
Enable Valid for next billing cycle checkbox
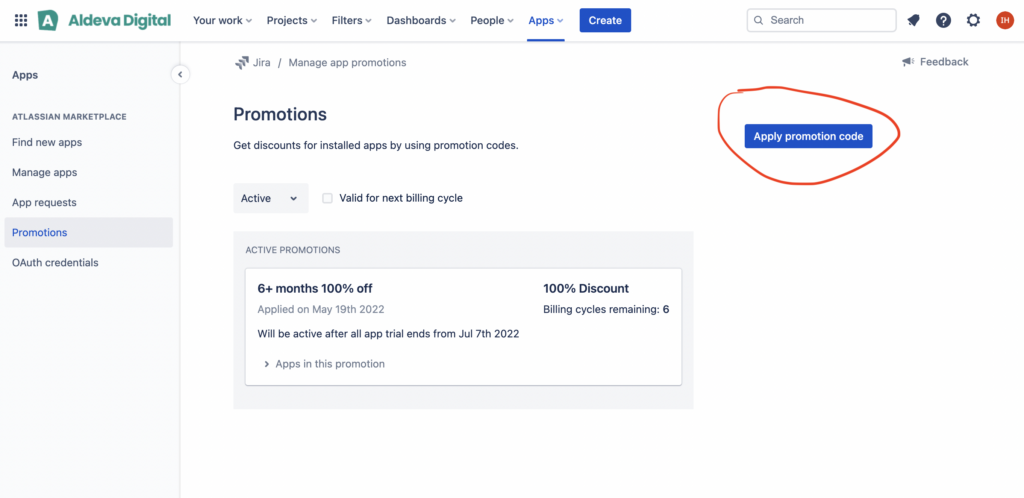328,198
